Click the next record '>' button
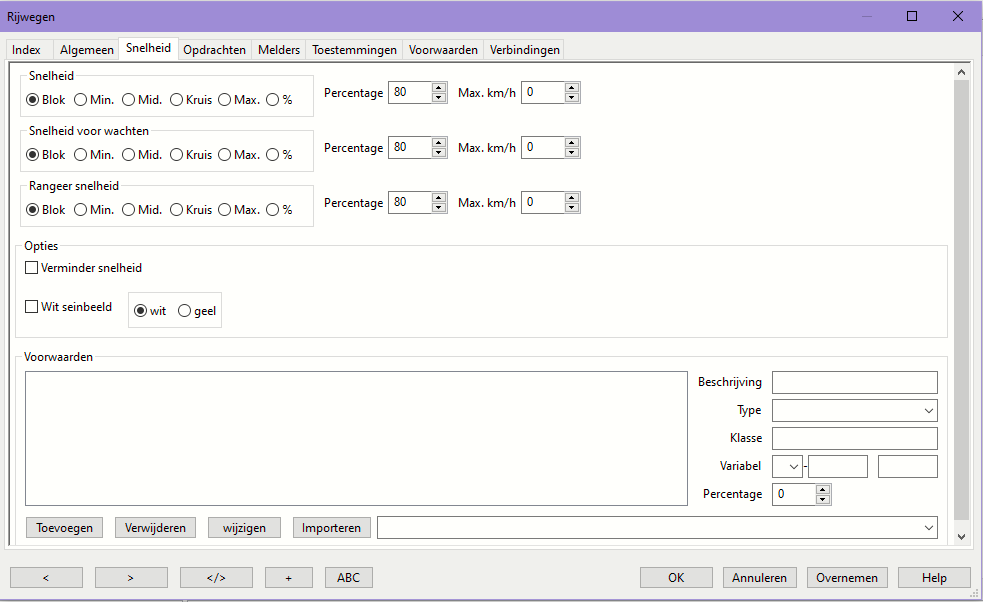 [131, 577]
